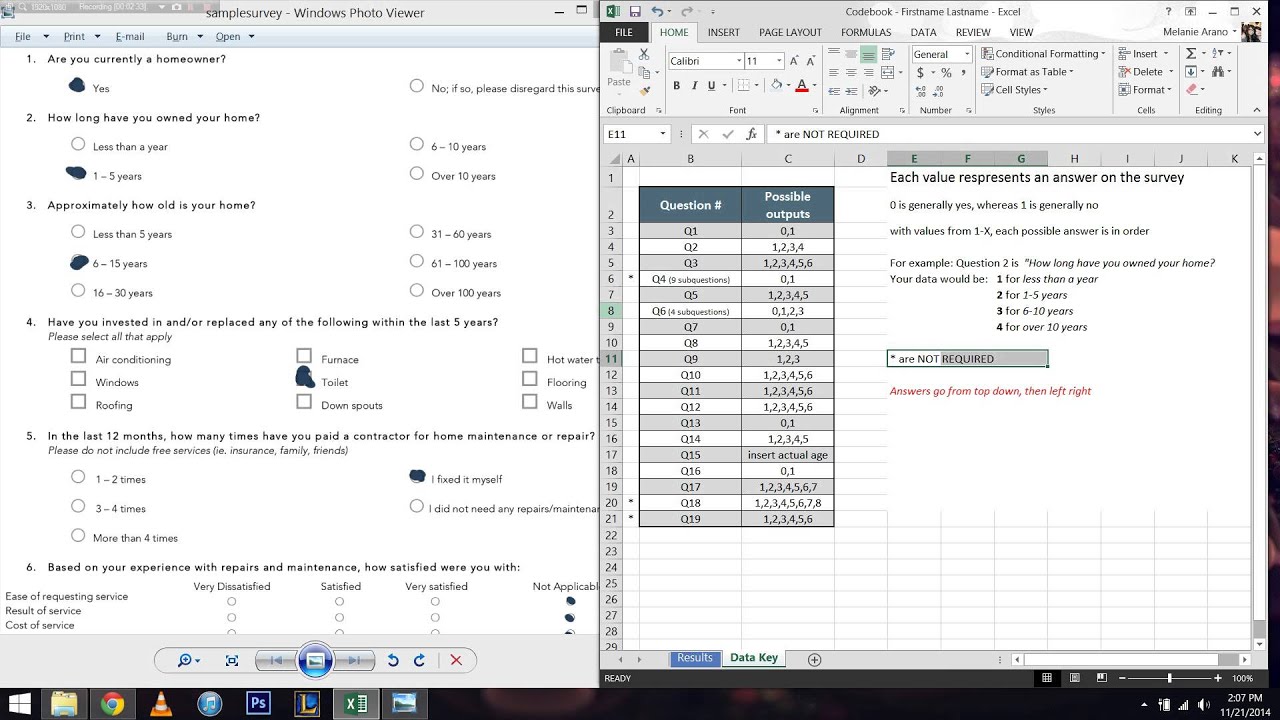Open the PAGE LAYOUT ribbon tab
The width and height of the screenshot is (1280, 720).
click(790, 32)
